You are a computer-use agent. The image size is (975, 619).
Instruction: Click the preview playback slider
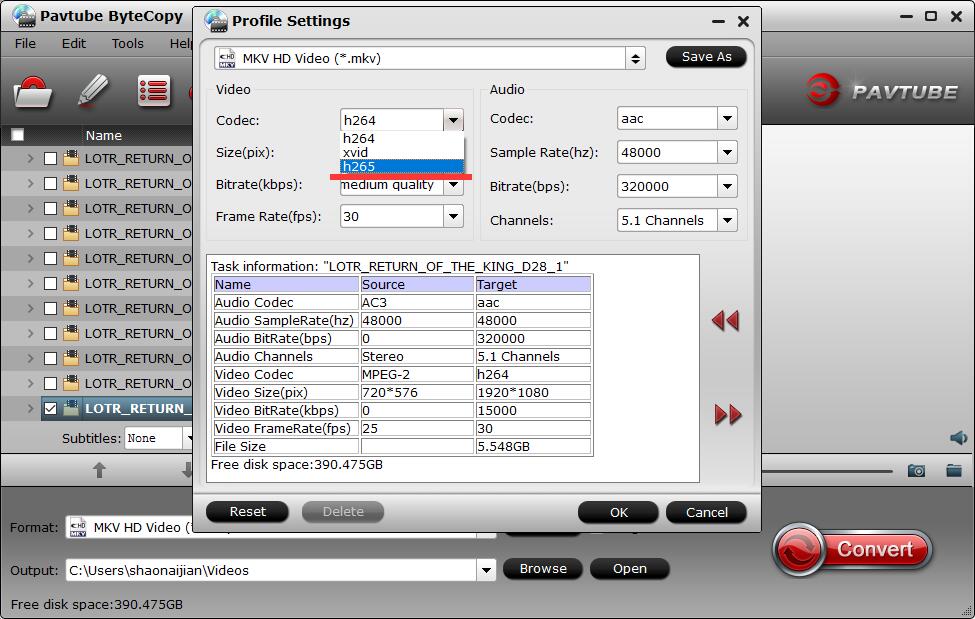pos(827,472)
